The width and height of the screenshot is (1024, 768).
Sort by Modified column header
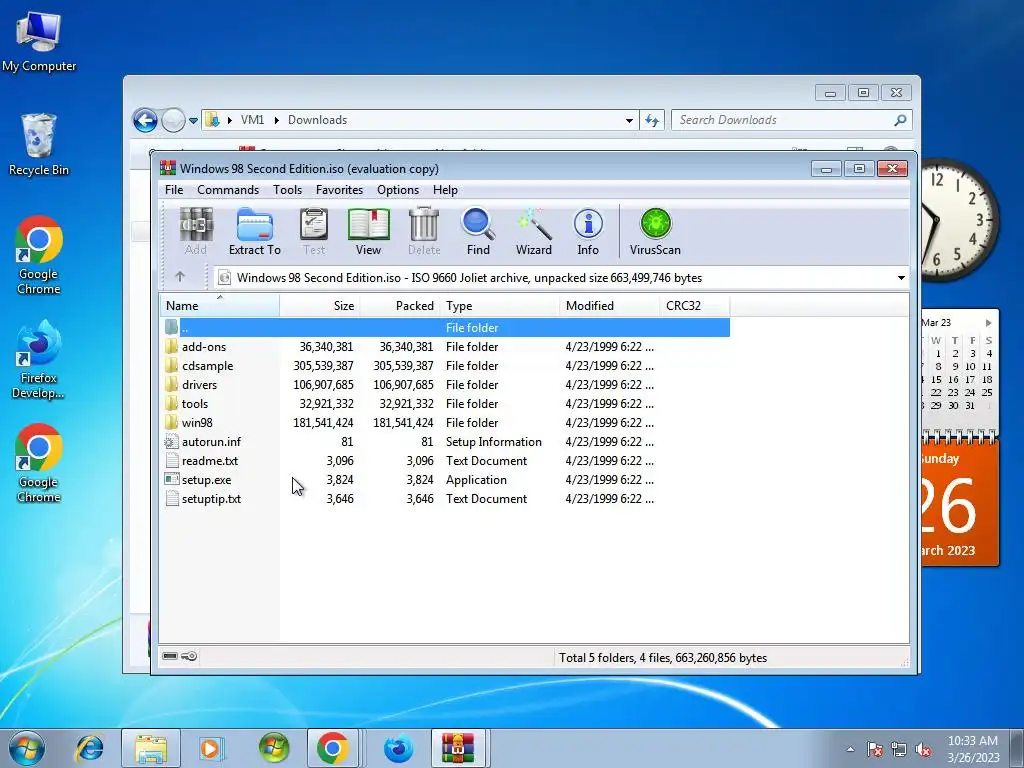click(x=609, y=306)
